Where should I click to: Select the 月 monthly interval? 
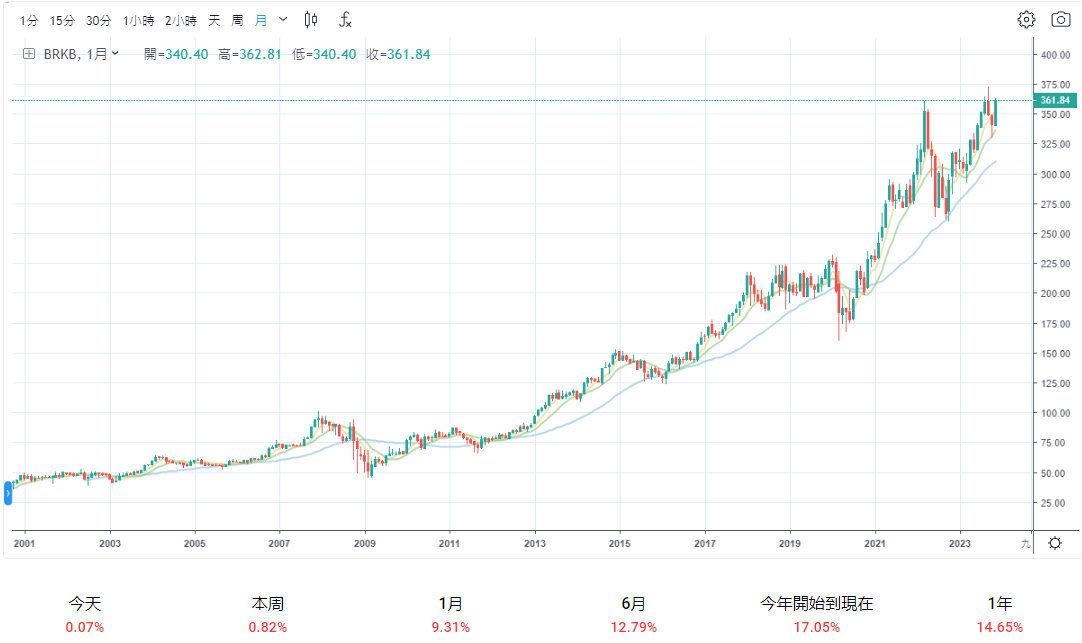(x=261, y=20)
